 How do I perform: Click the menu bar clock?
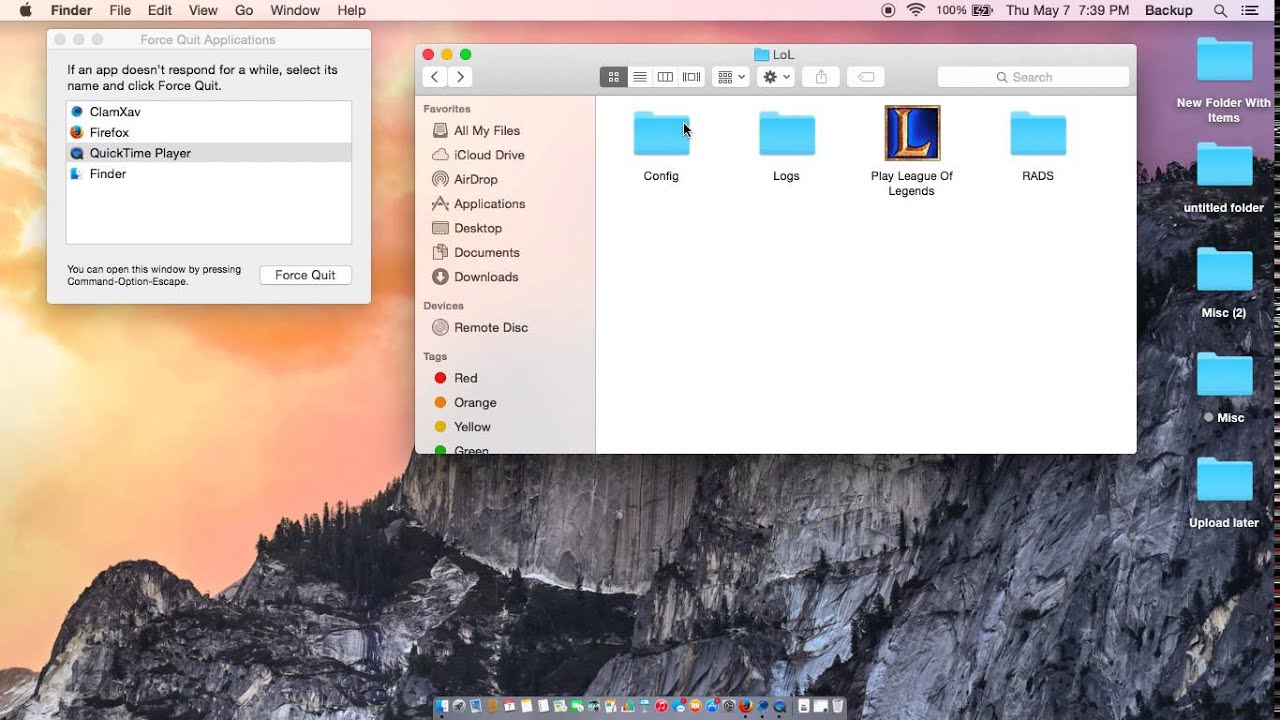click(1067, 10)
